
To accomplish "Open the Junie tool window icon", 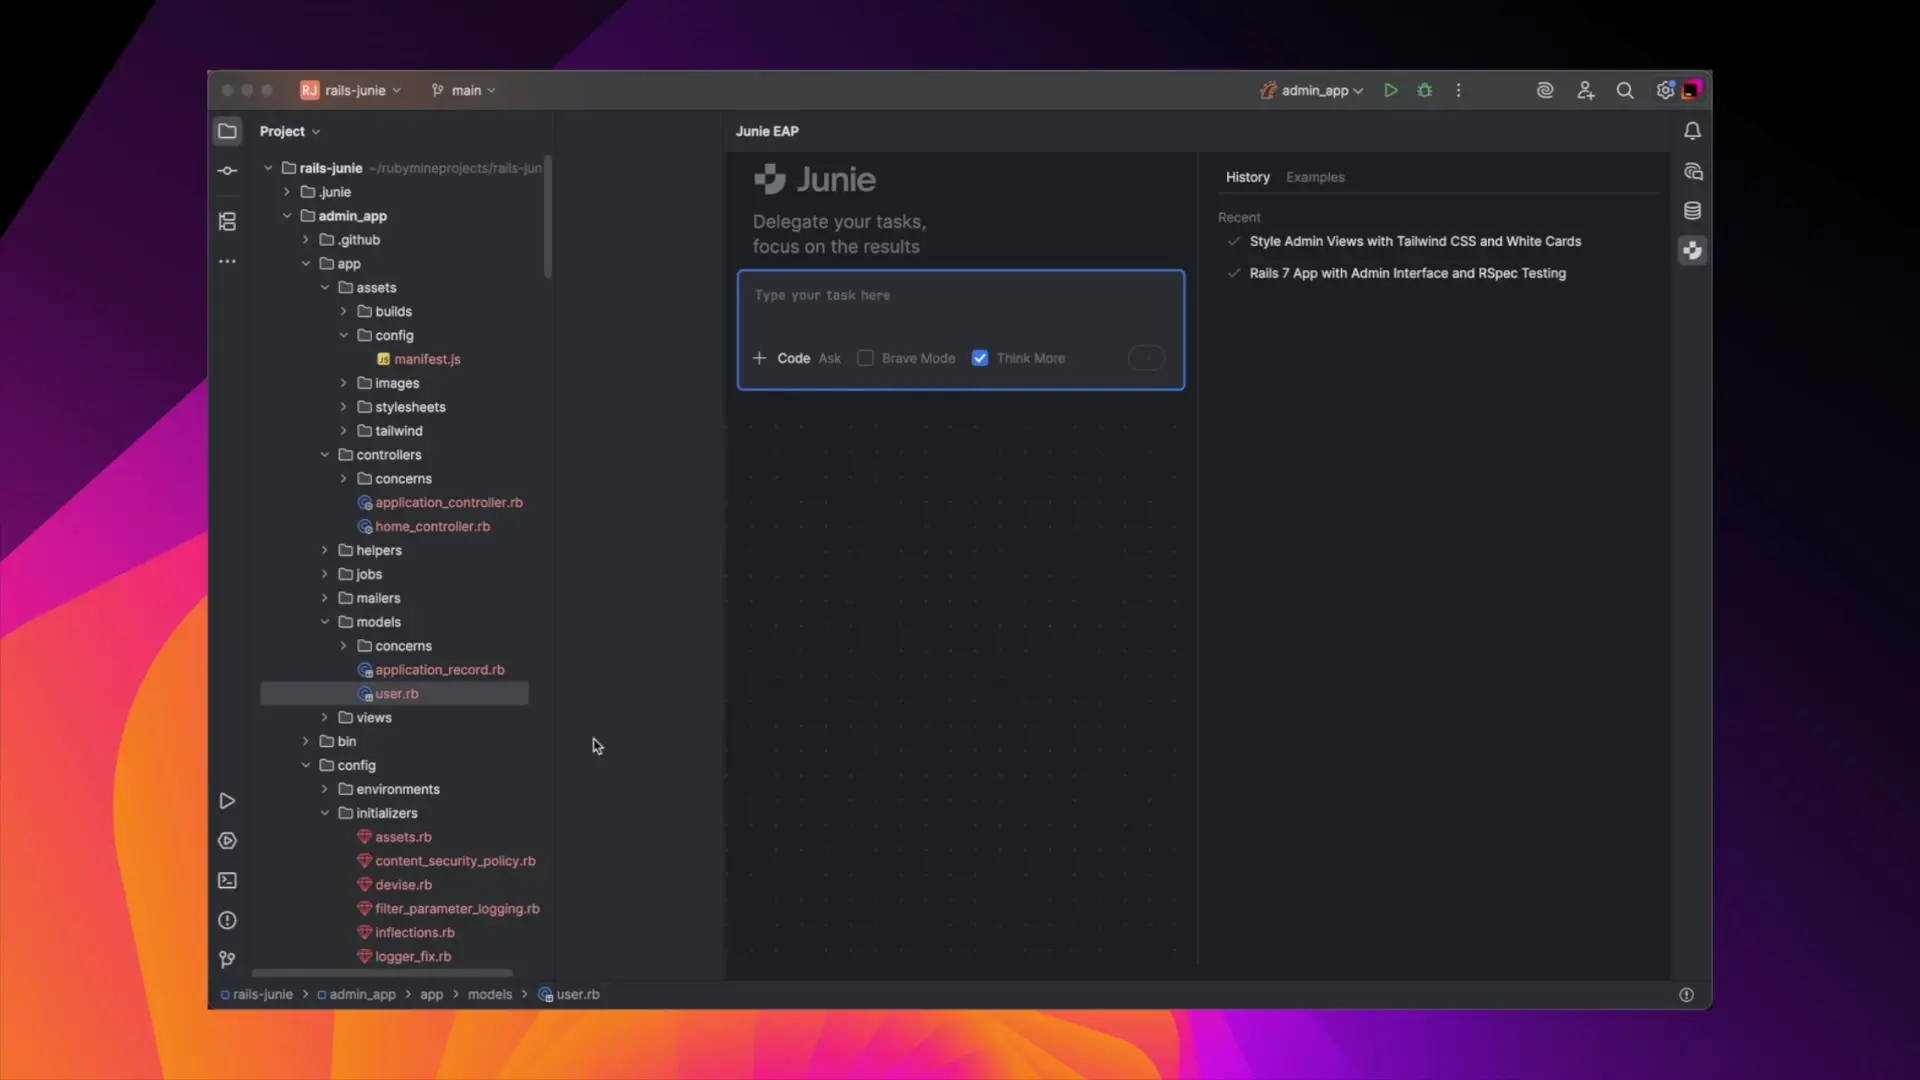I will click(x=1692, y=251).
